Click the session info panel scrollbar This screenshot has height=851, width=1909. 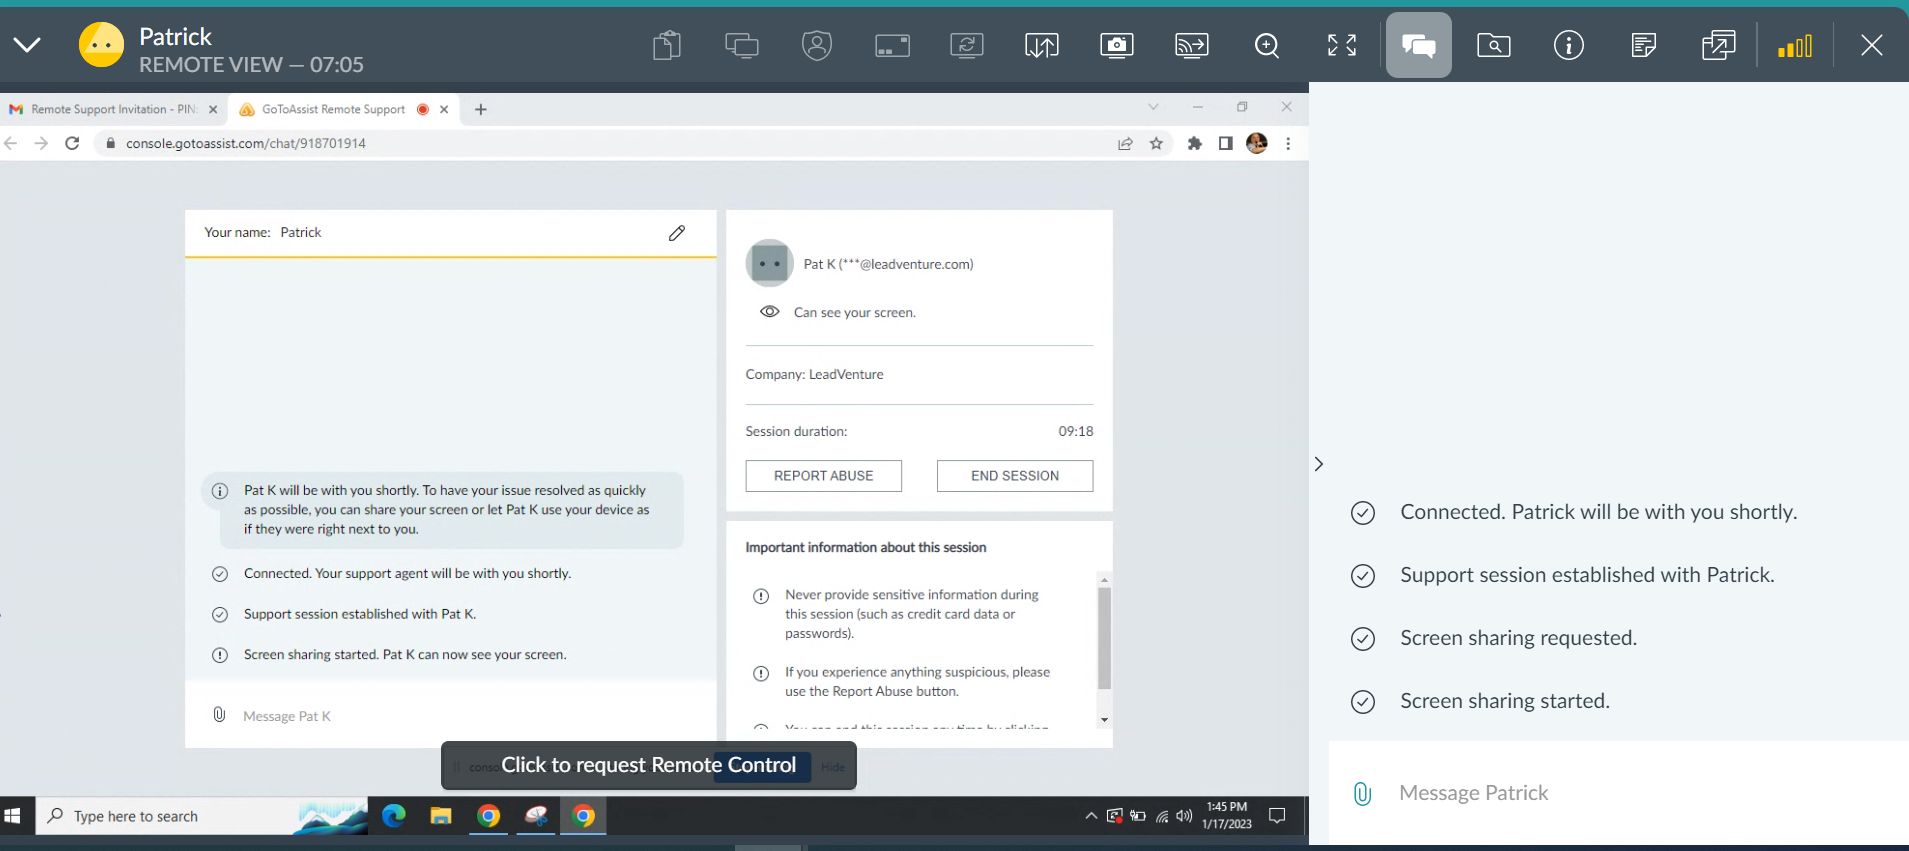click(x=1104, y=640)
